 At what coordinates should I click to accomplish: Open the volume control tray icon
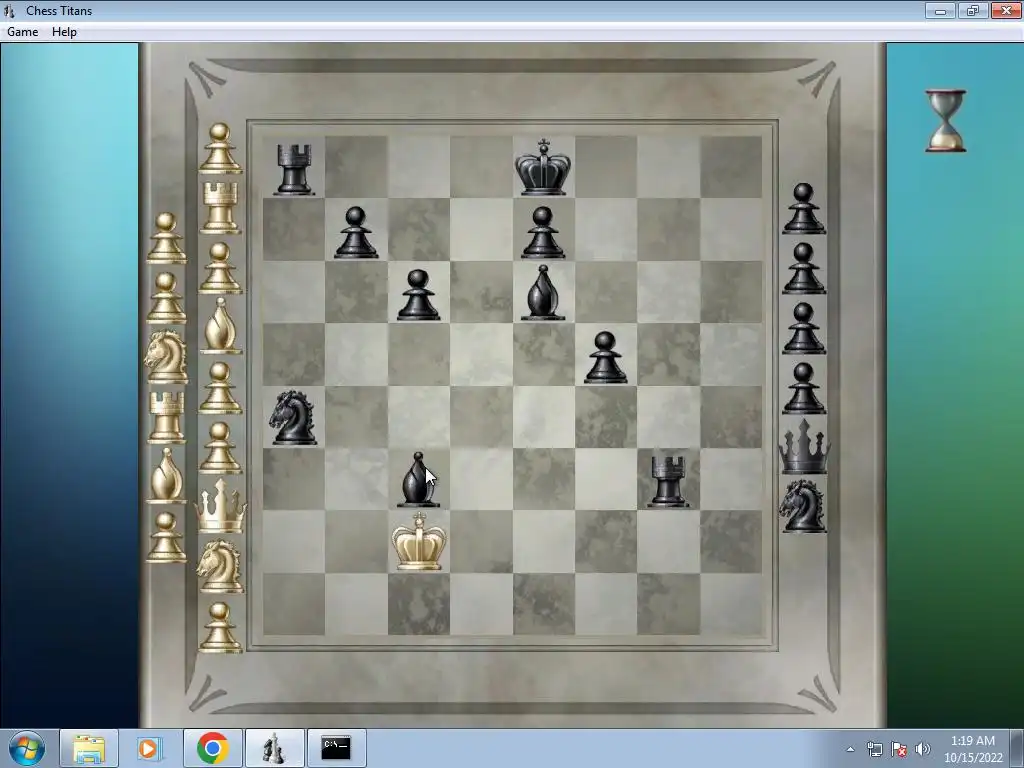click(x=922, y=749)
